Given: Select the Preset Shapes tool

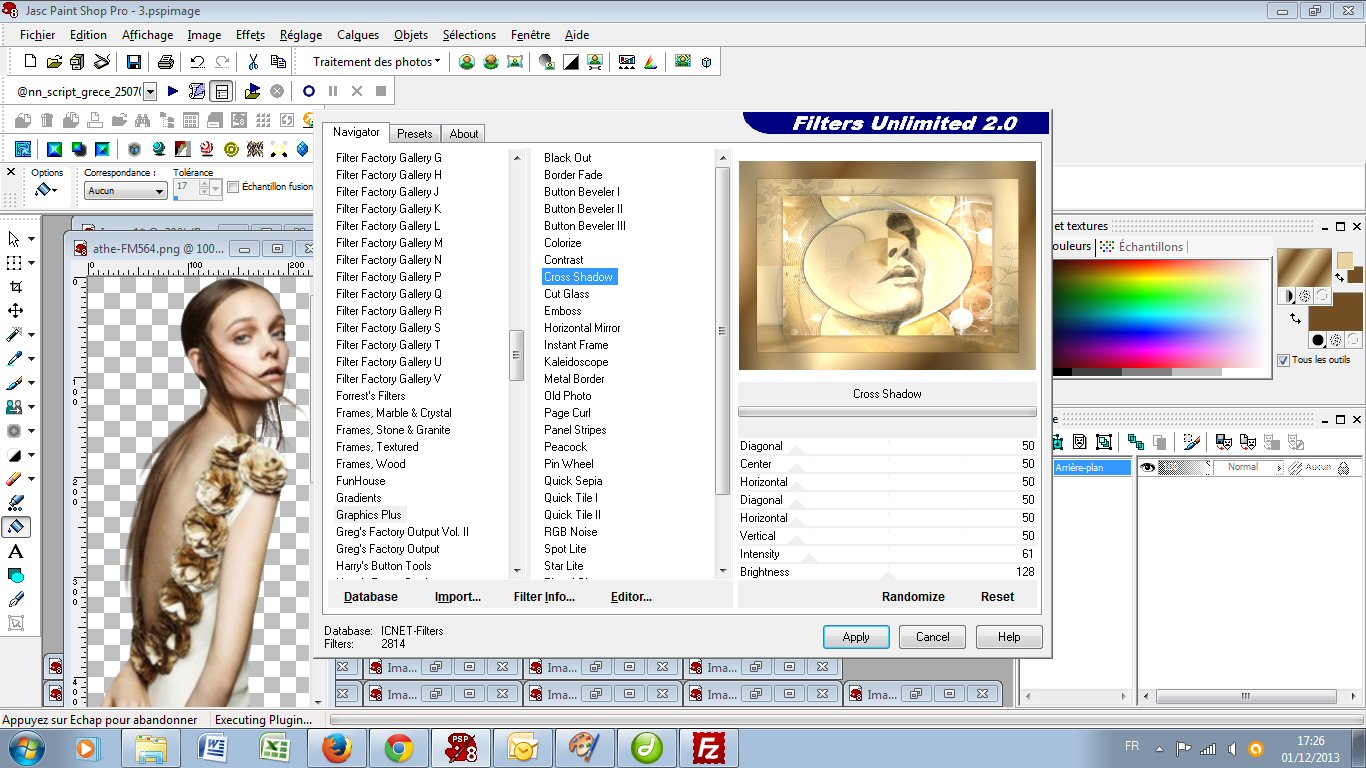Looking at the screenshot, I should pyautogui.click(x=14, y=575).
